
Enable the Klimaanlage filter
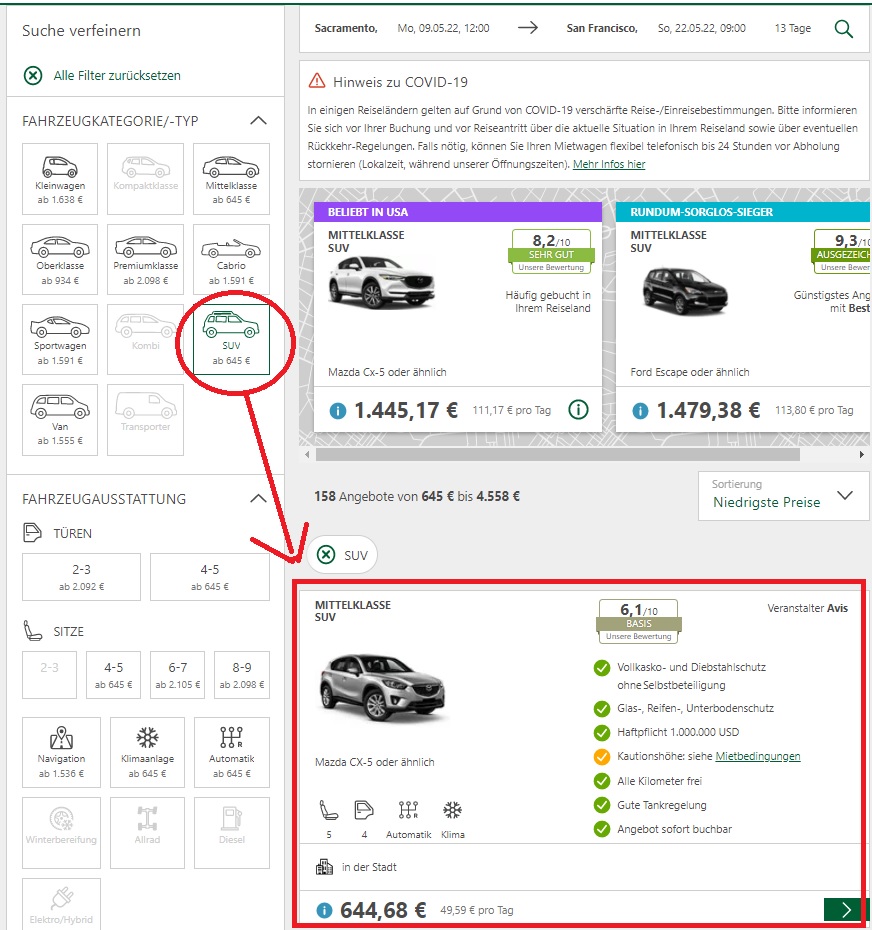(x=147, y=751)
